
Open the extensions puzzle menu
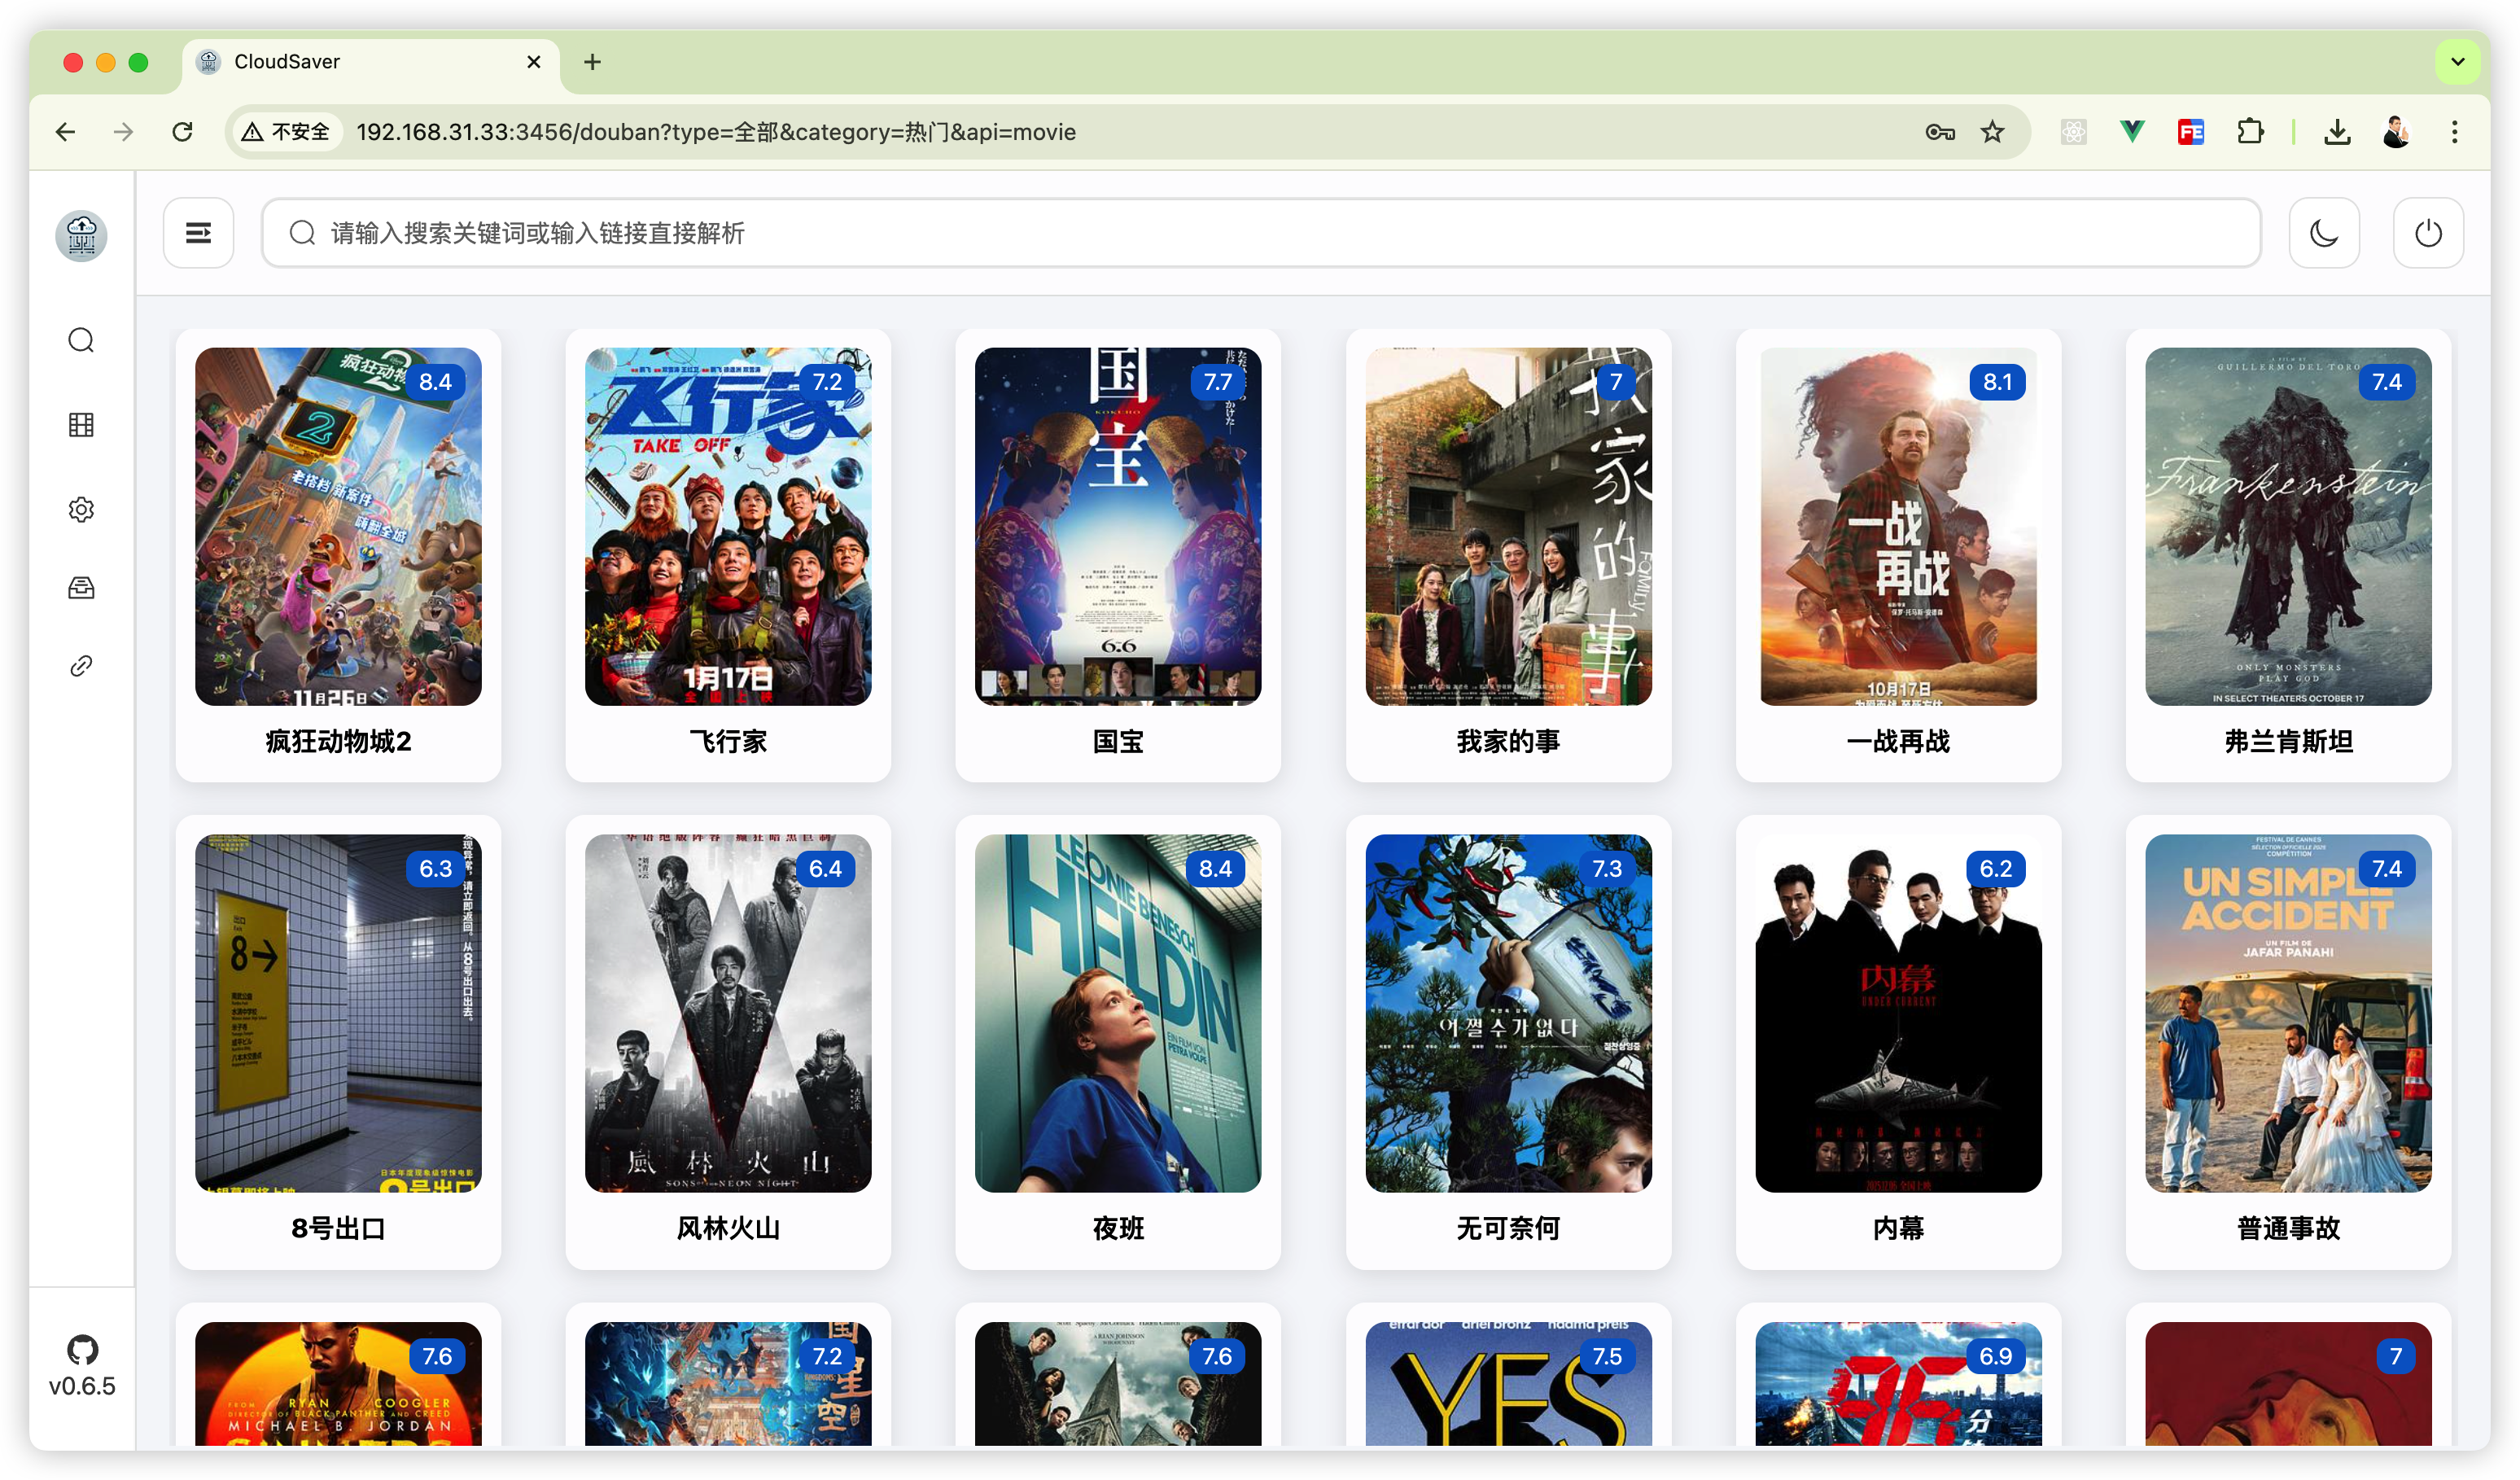(x=2250, y=132)
